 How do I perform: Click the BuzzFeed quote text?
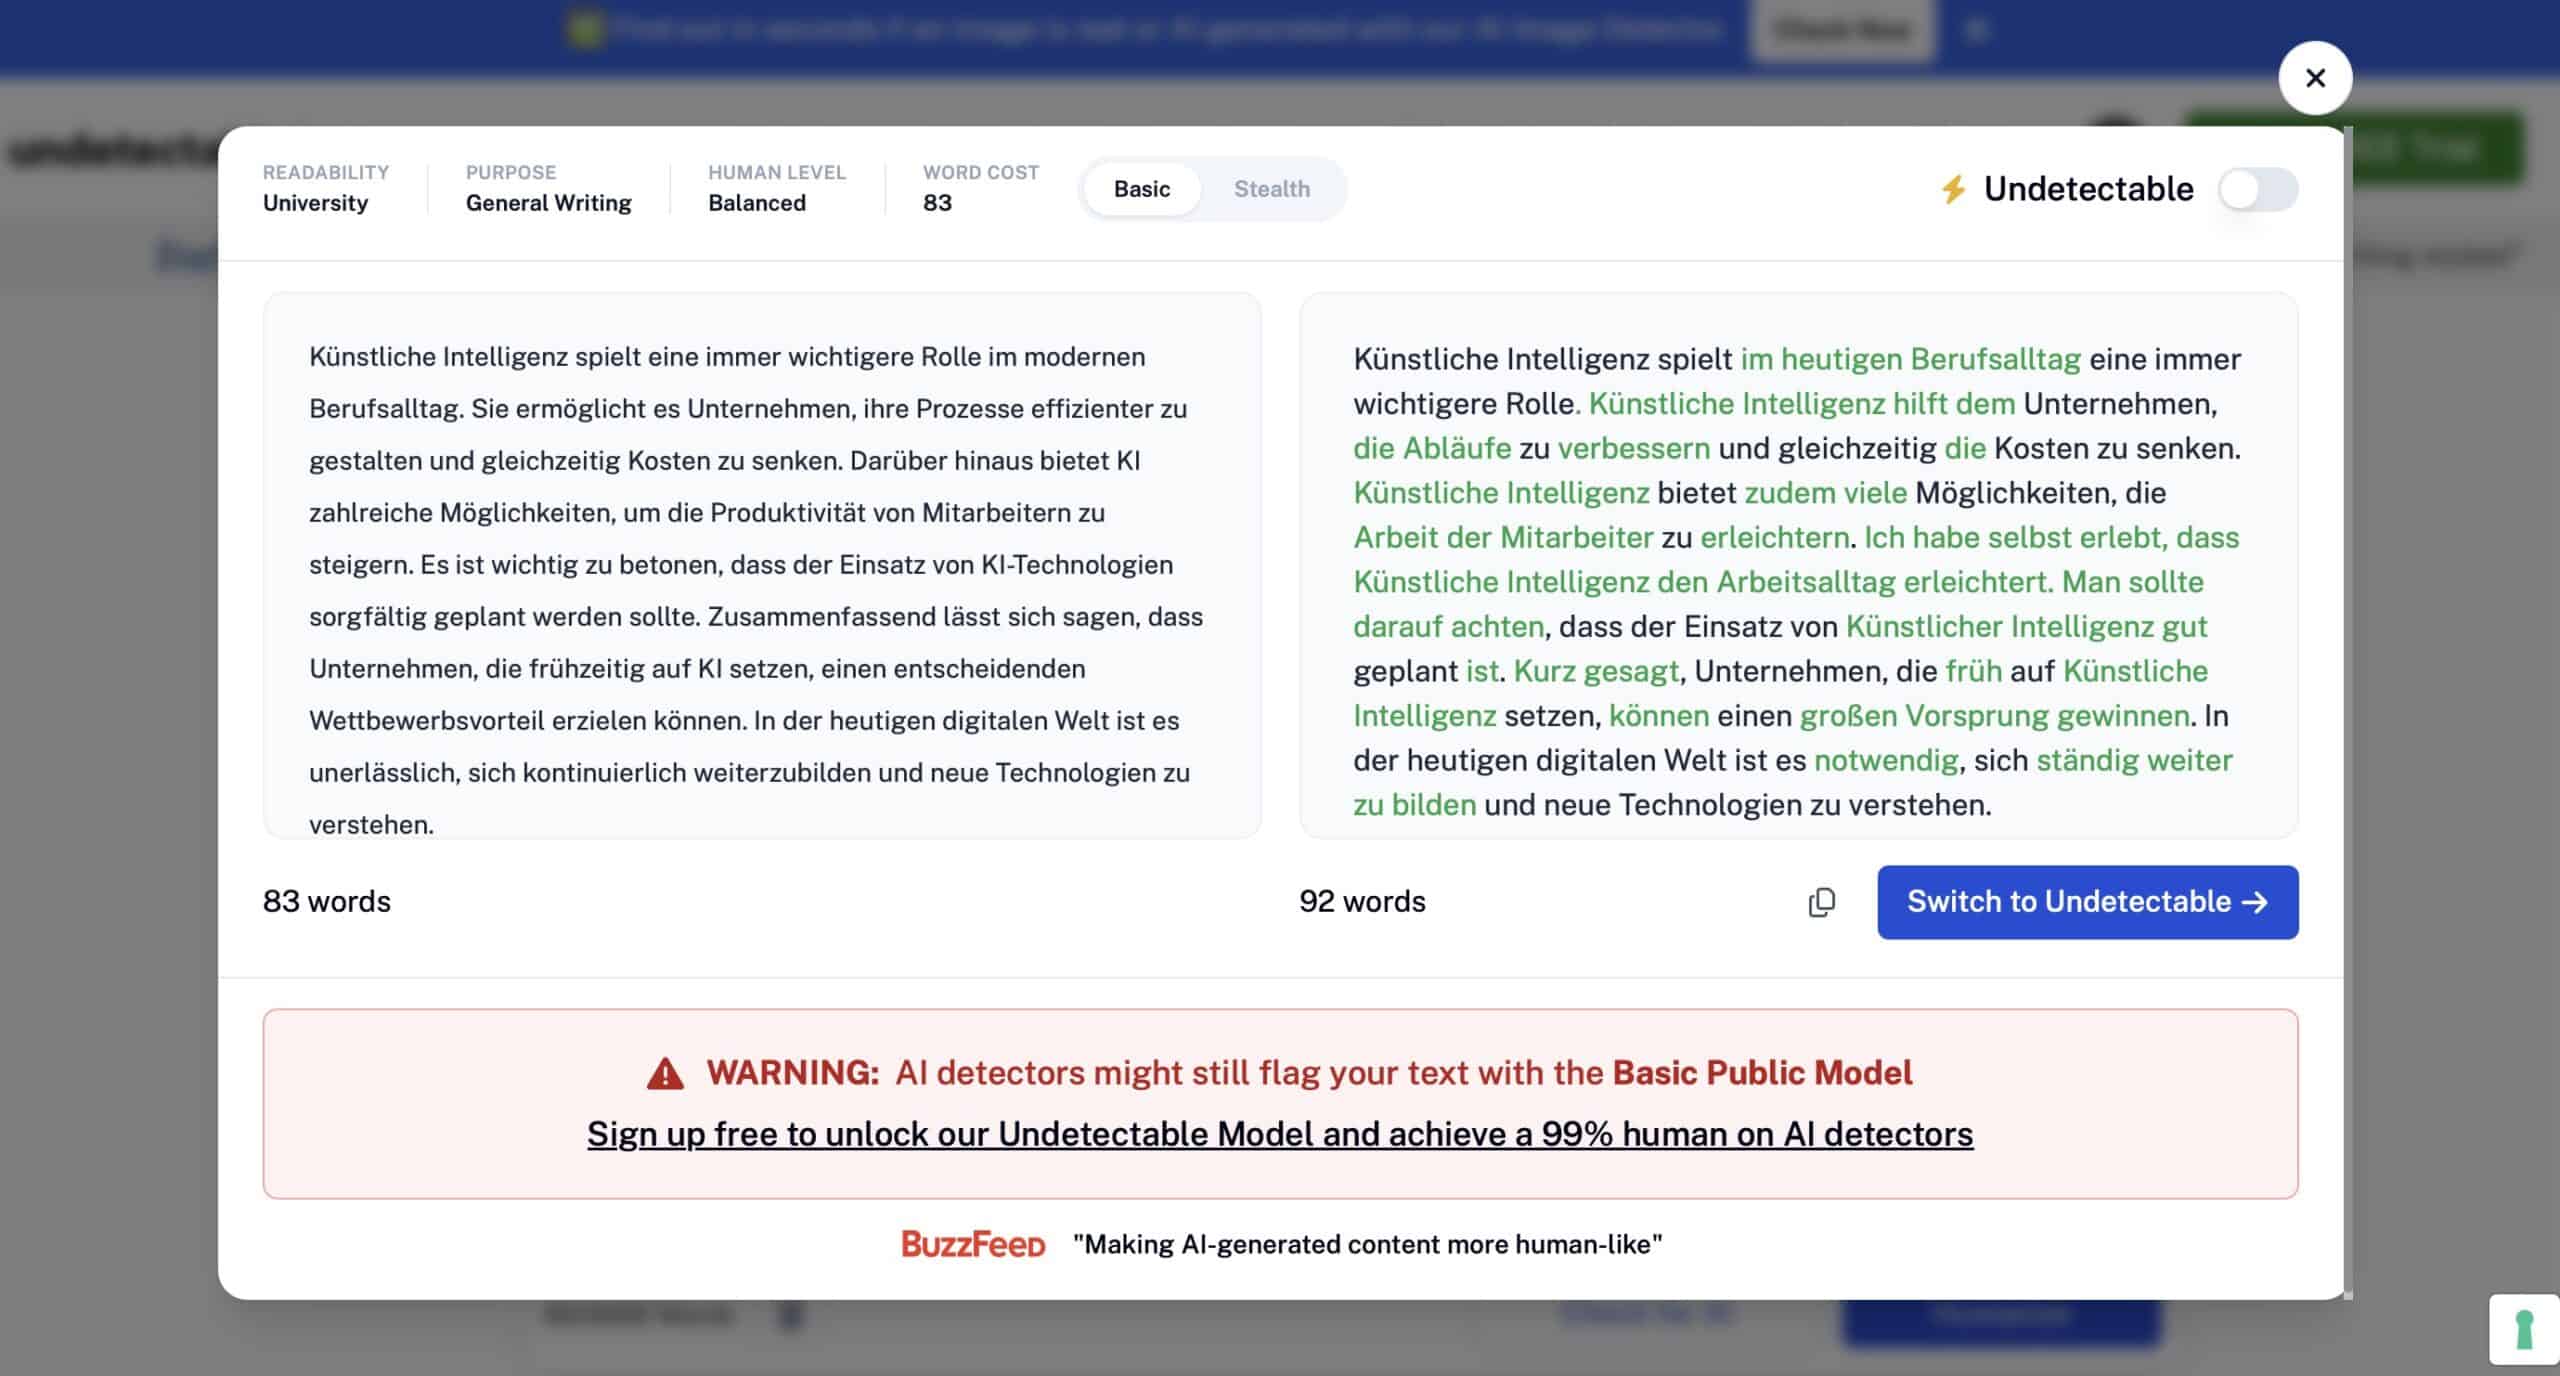1367,1244
